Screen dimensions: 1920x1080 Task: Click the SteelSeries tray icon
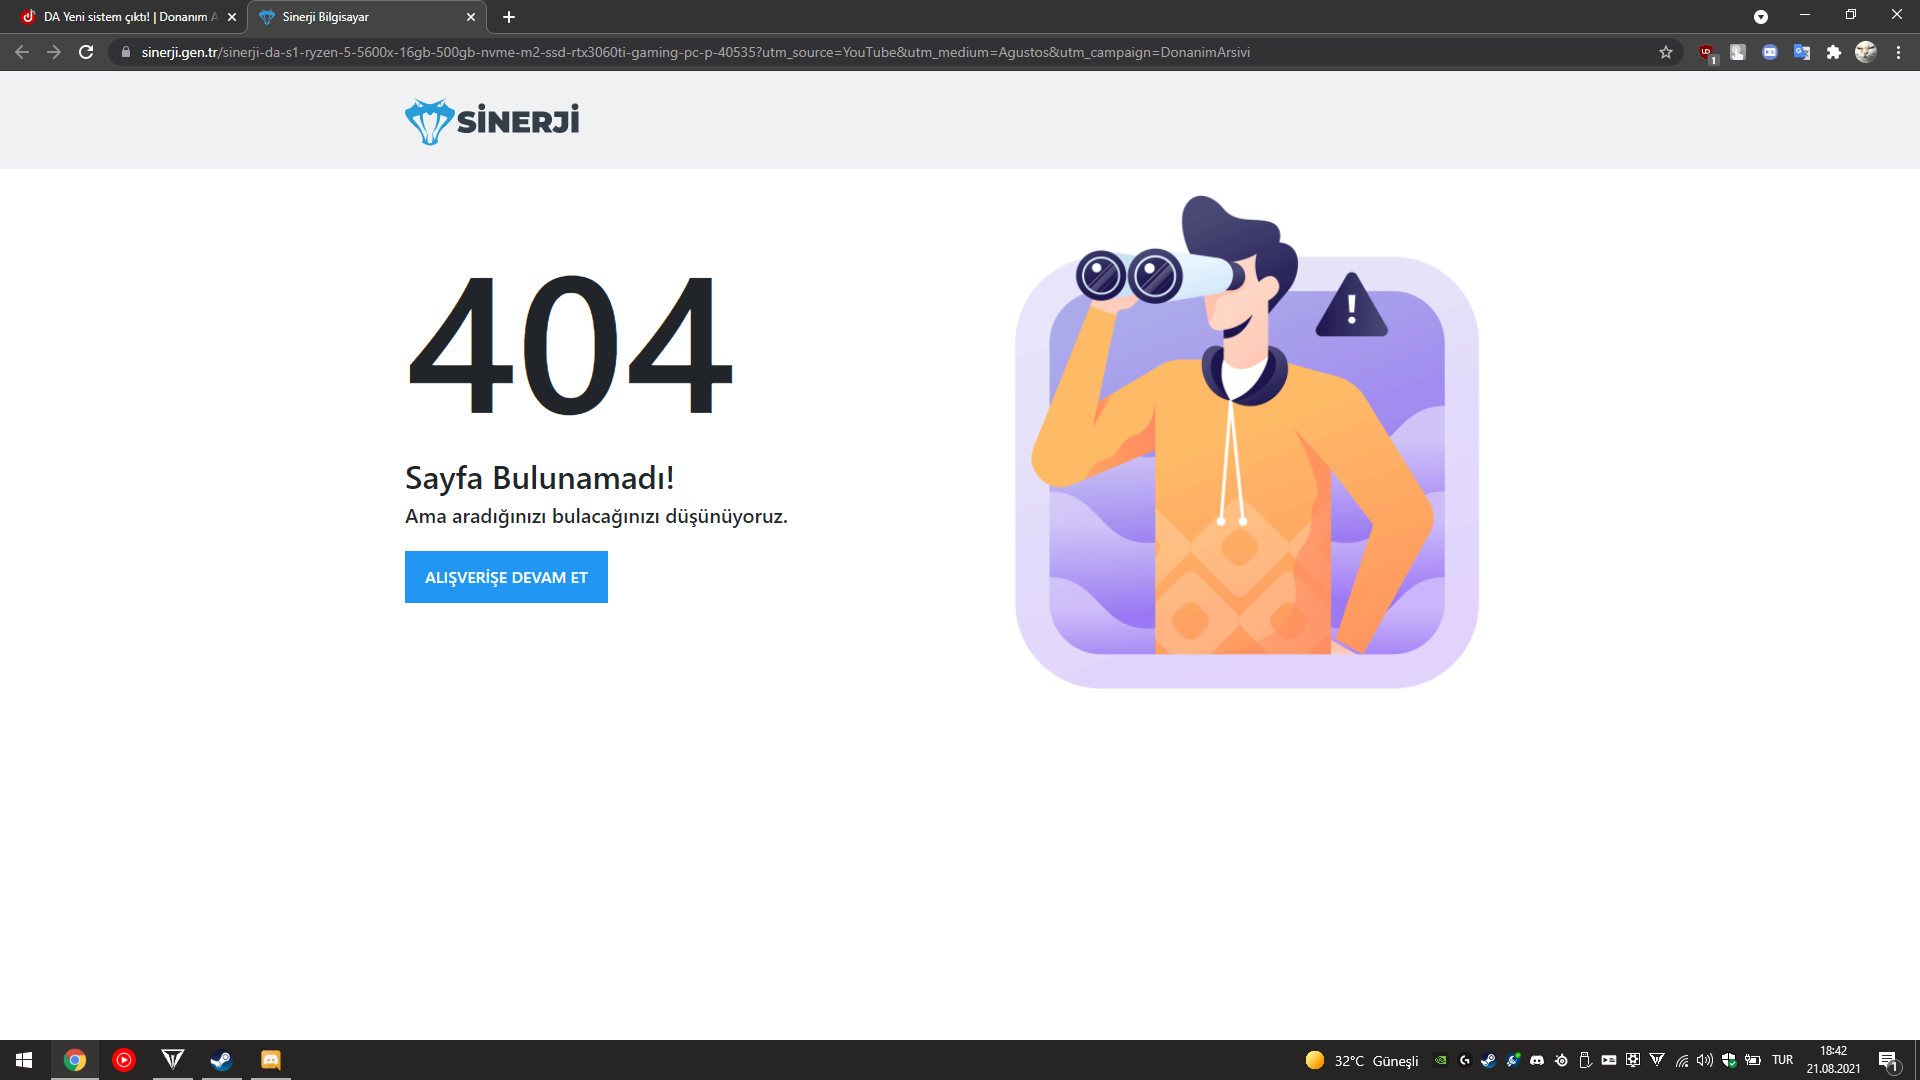coord(1561,1060)
